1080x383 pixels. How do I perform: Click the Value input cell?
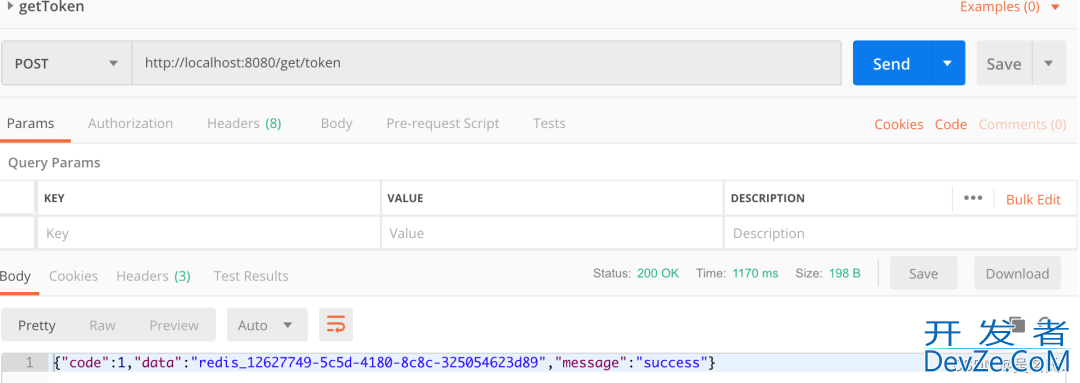coord(552,233)
